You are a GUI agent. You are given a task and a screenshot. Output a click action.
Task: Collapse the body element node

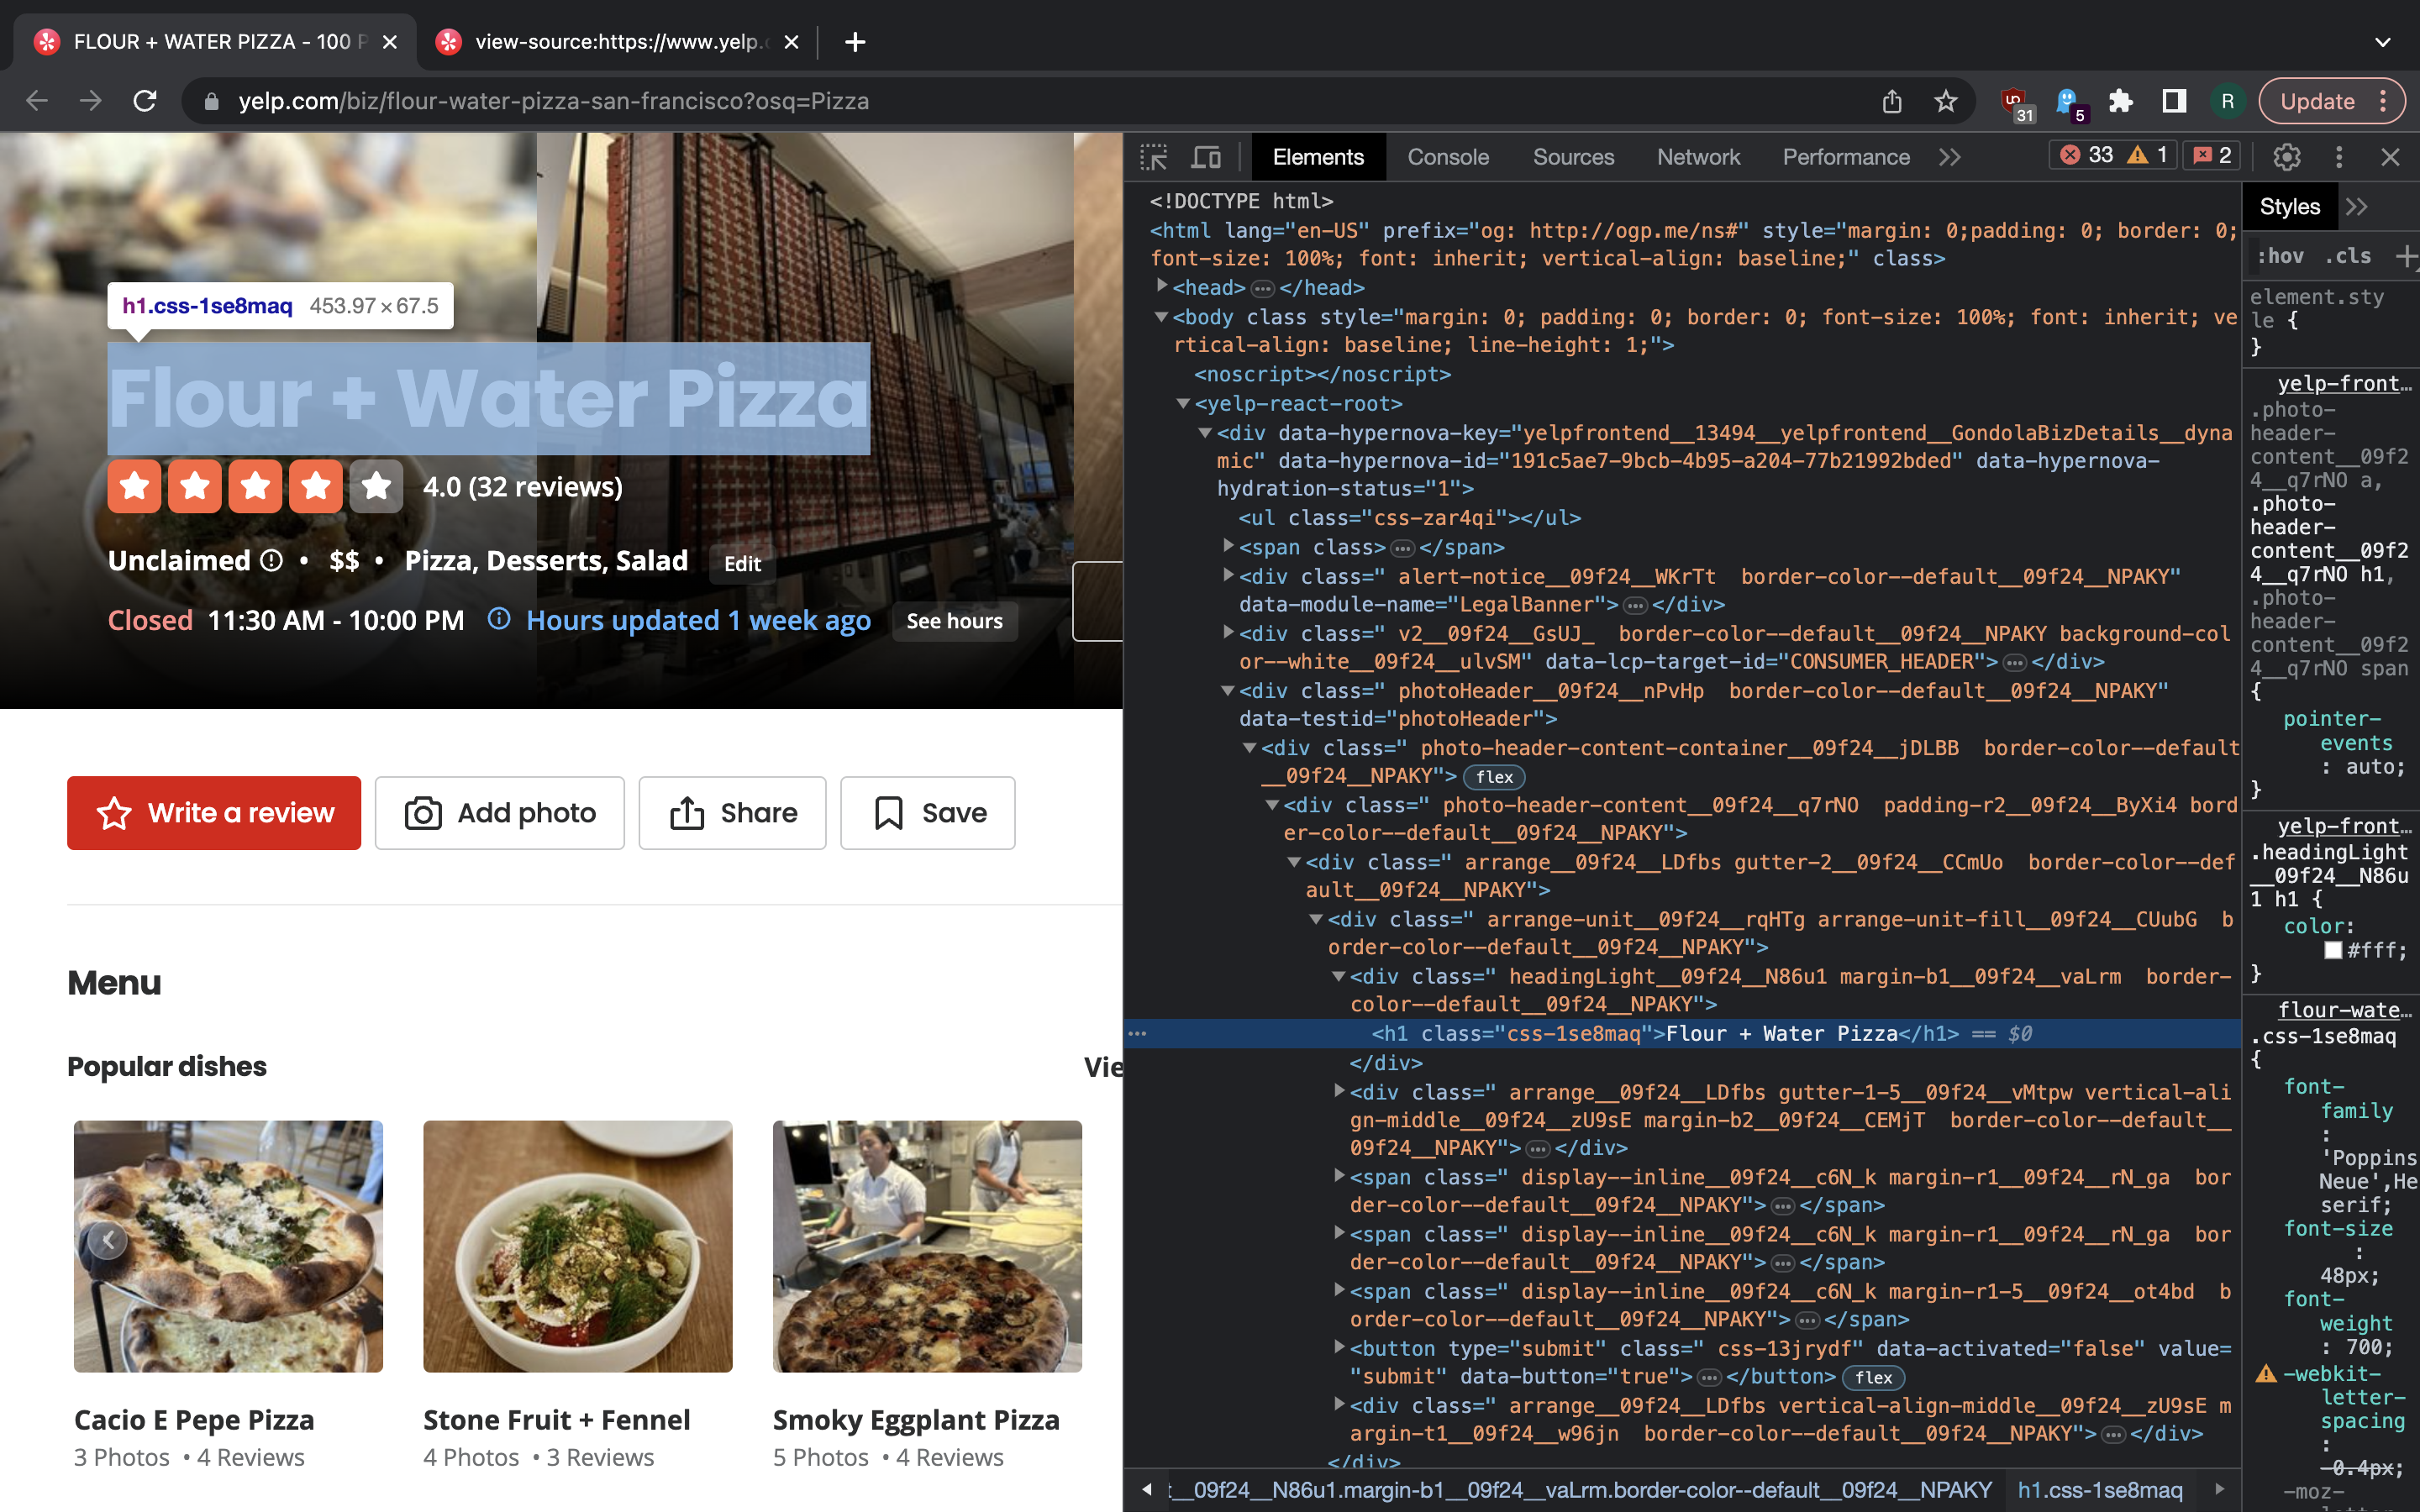[x=1162, y=317]
